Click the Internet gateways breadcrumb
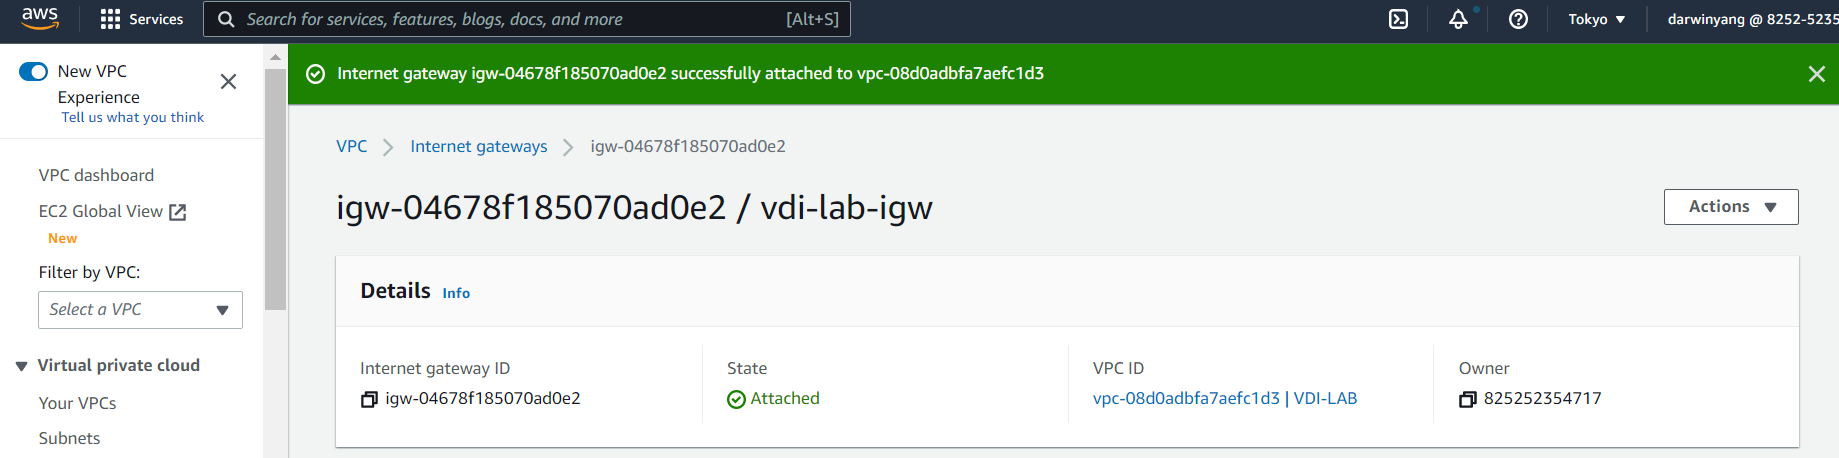Screen dimensions: 1839x458 [478, 146]
